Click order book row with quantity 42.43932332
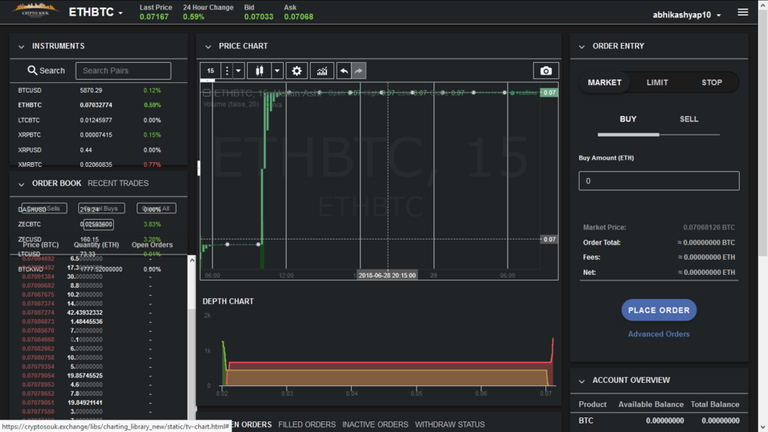 coord(98,312)
